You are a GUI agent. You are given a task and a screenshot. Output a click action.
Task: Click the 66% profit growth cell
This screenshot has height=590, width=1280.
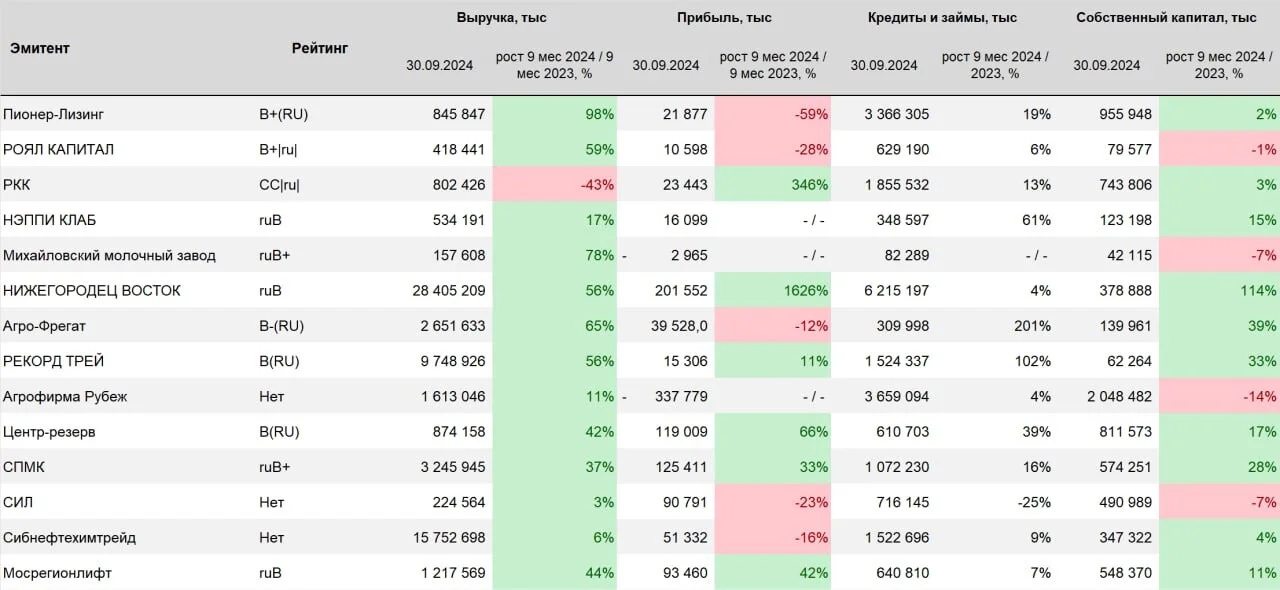pos(773,432)
